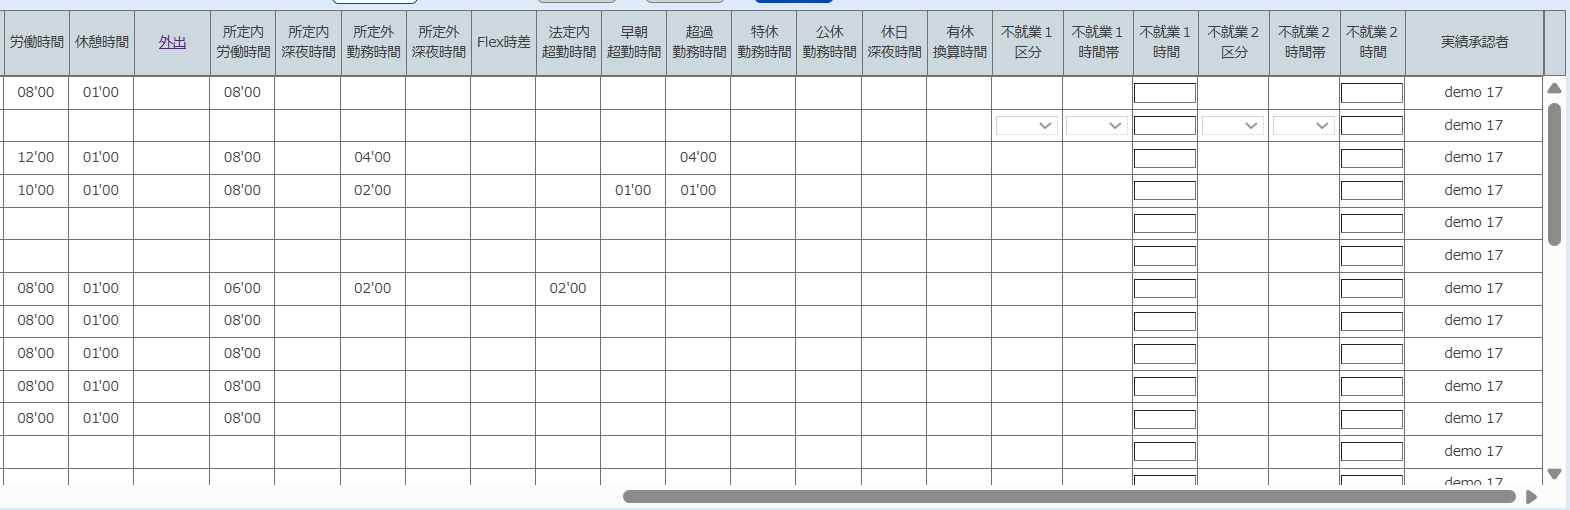Click the 02'00 法定内超勤時間 cell
1570x510 pixels.
pyautogui.click(x=568, y=288)
